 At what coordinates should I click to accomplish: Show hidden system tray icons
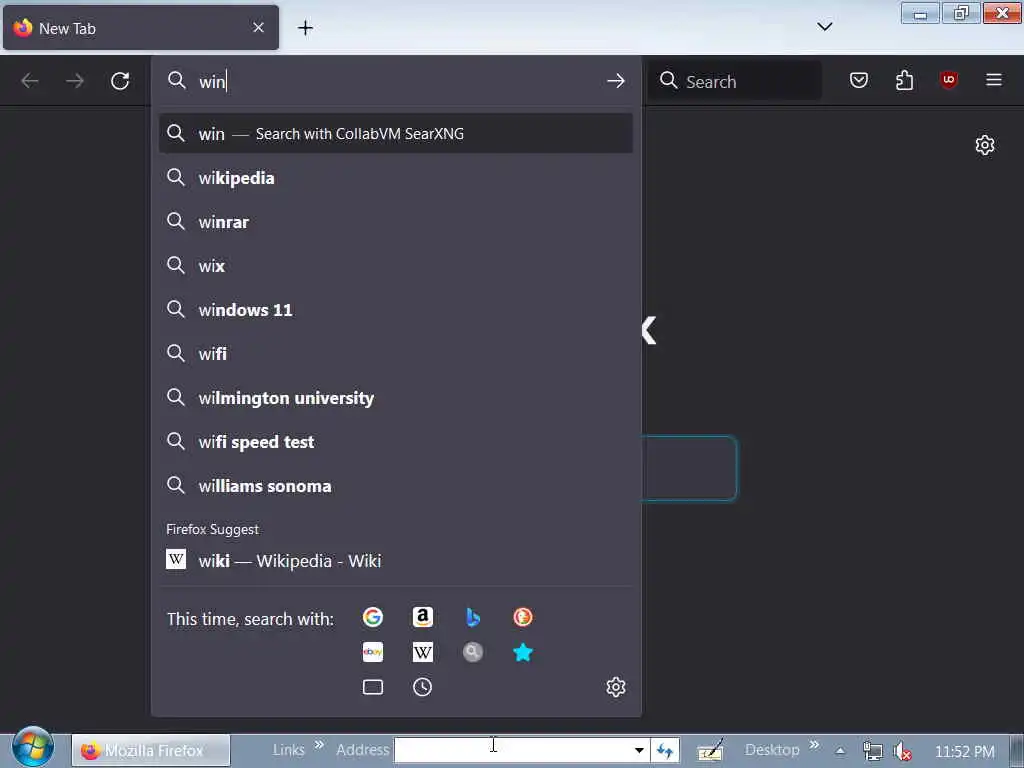[840, 751]
